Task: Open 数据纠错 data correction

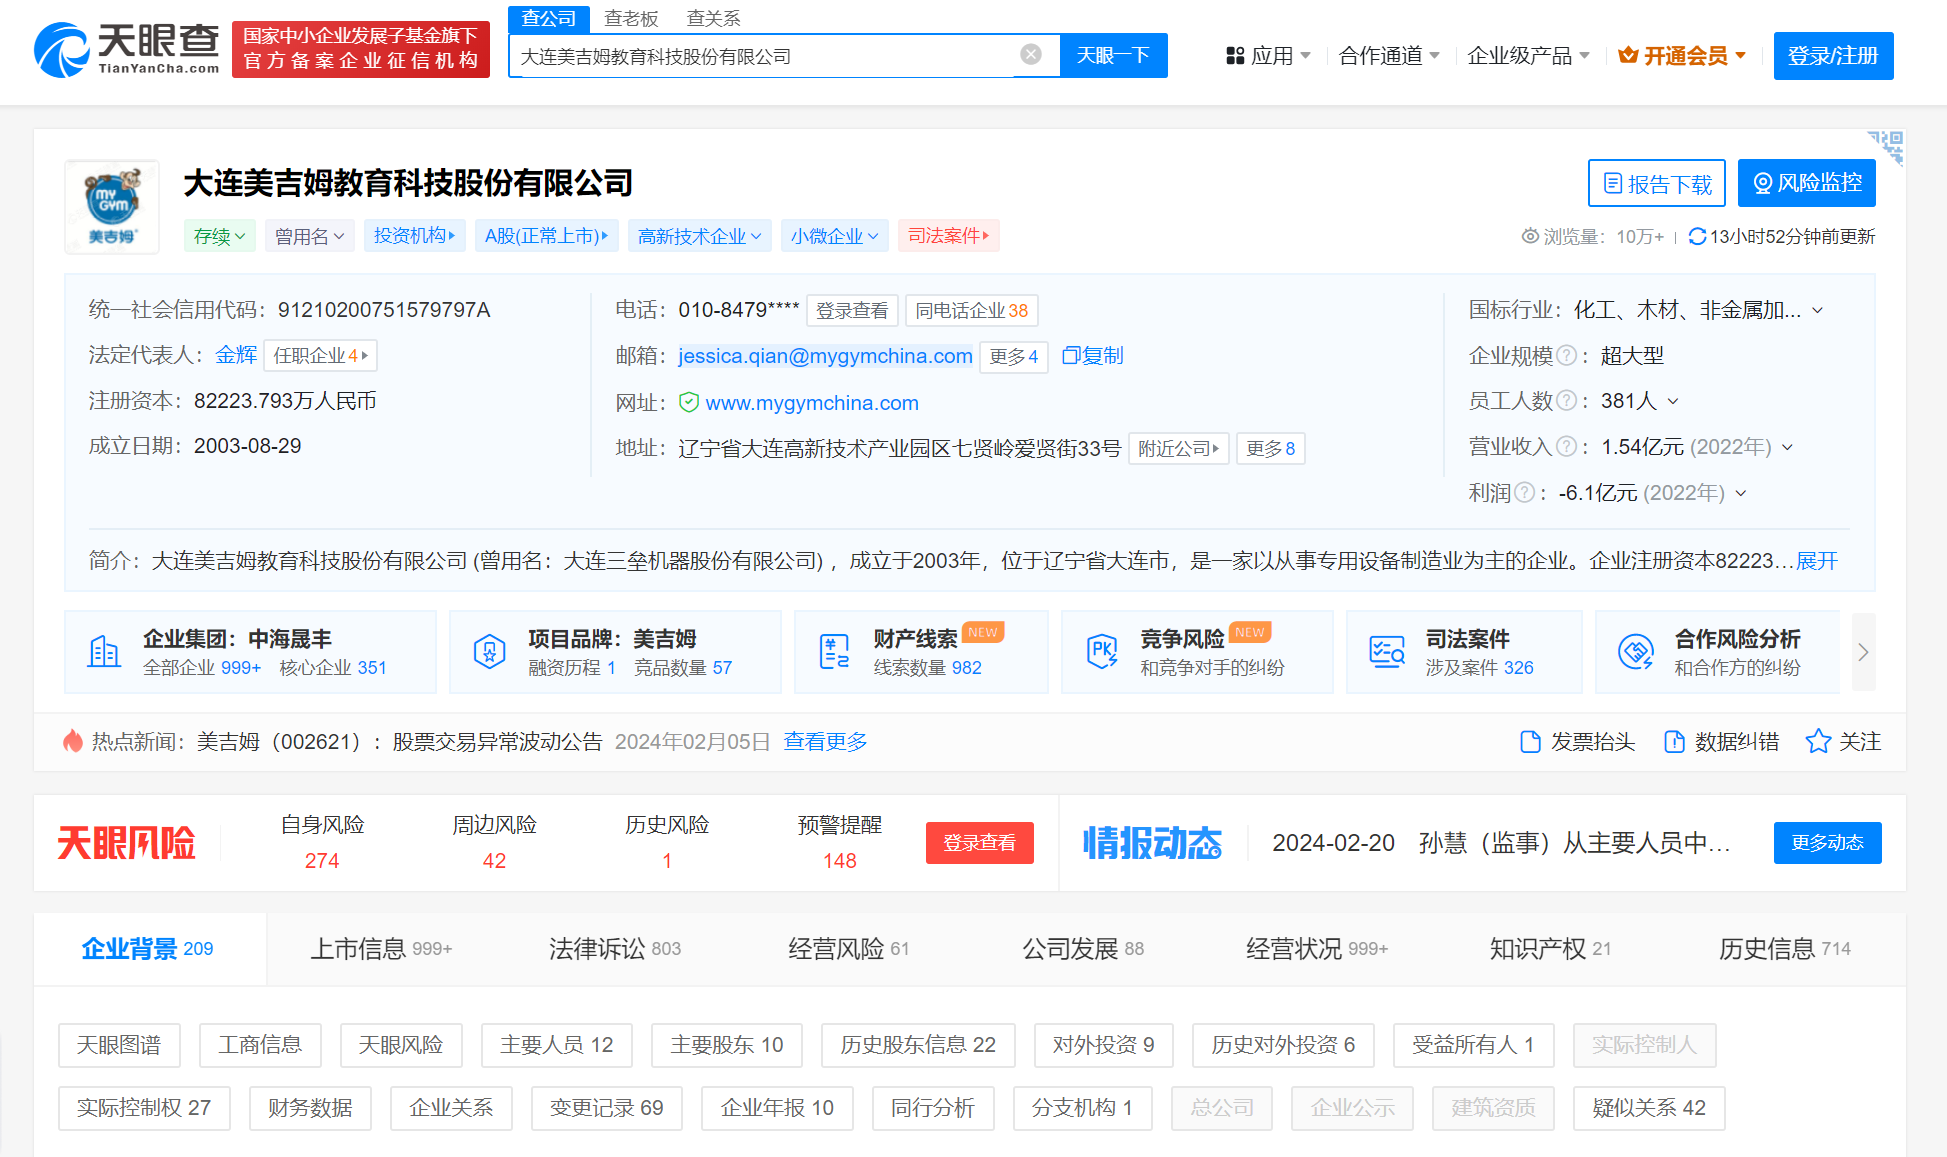Action: pos(1721,742)
